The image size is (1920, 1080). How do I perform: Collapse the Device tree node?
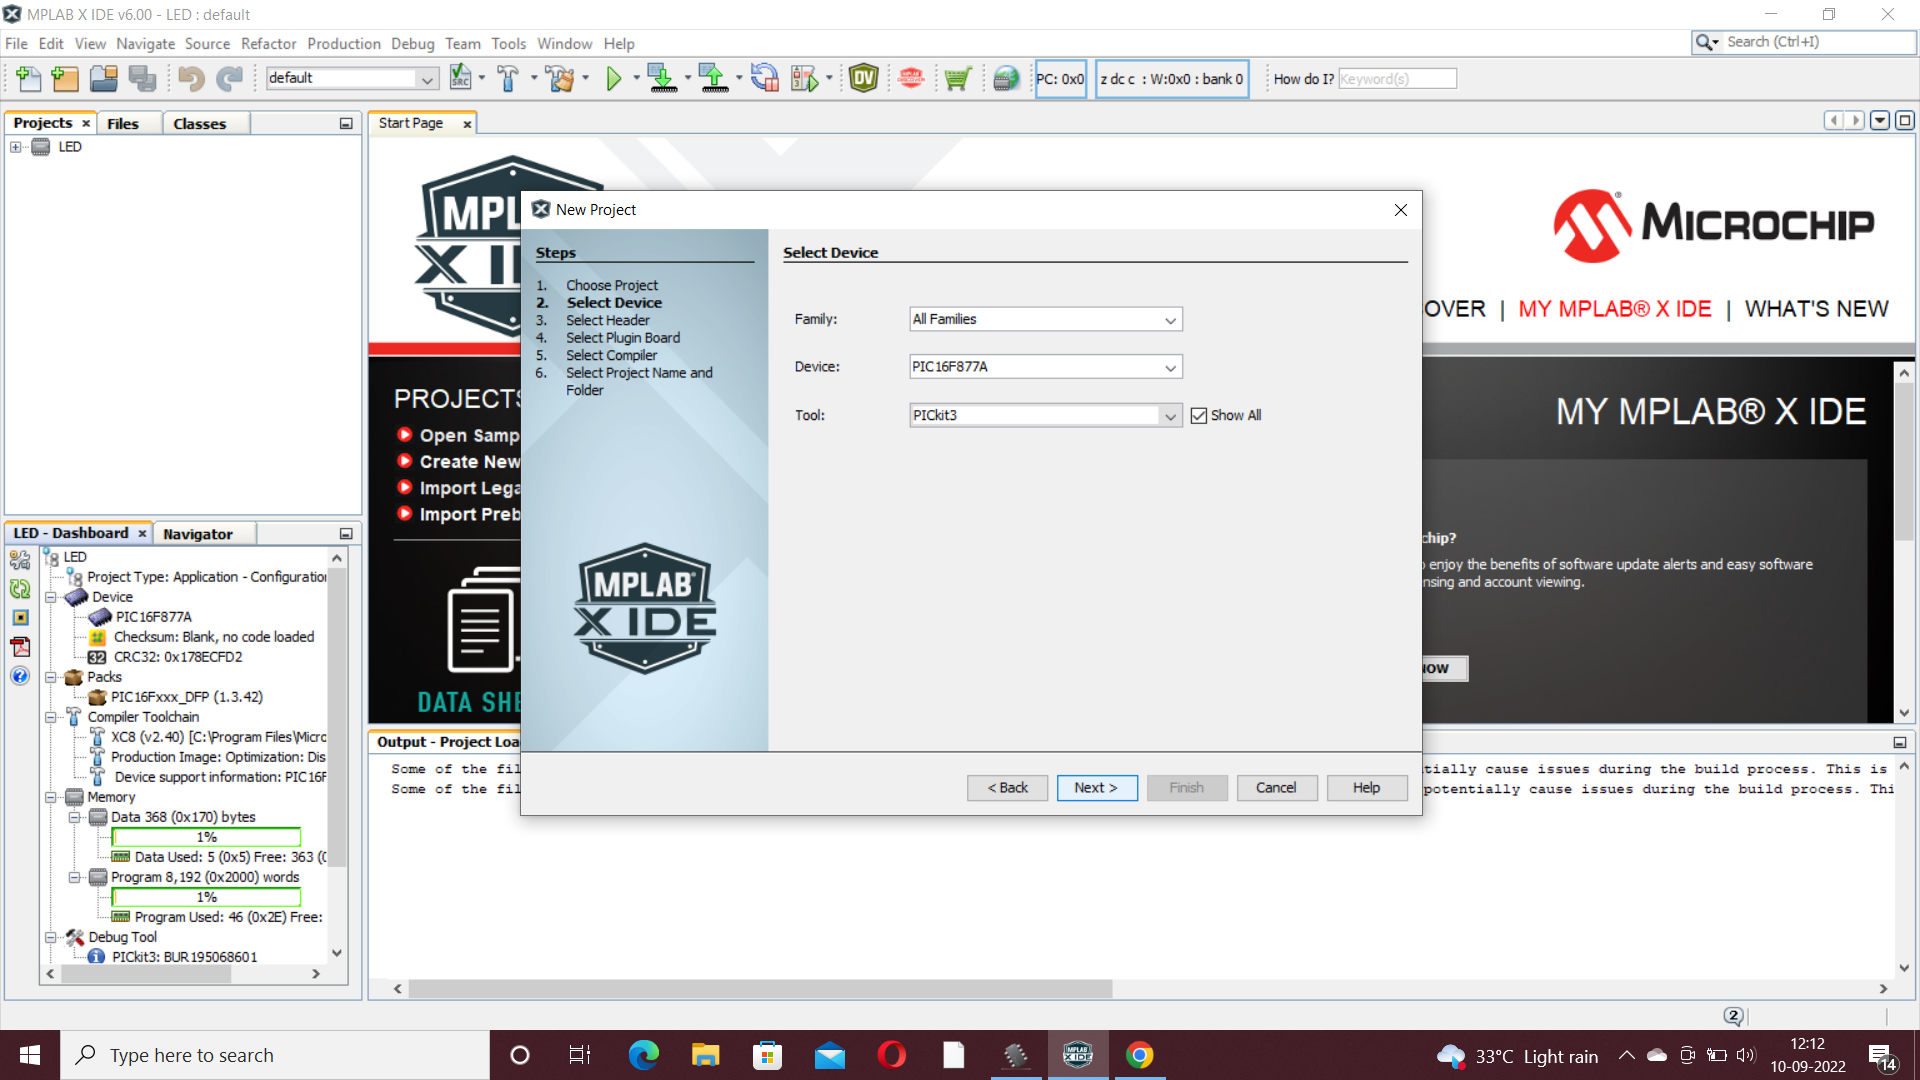click(x=50, y=597)
